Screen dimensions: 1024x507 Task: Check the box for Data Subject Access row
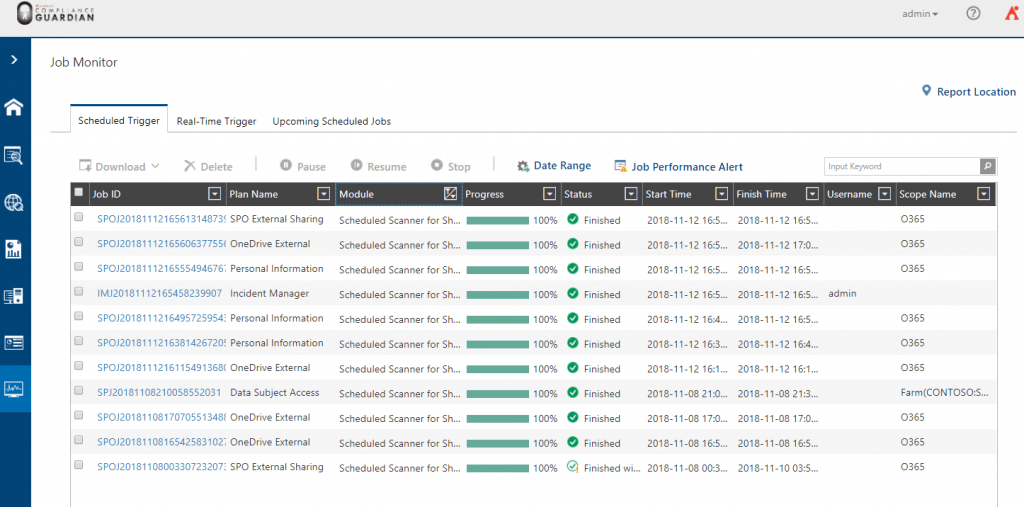point(79,391)
